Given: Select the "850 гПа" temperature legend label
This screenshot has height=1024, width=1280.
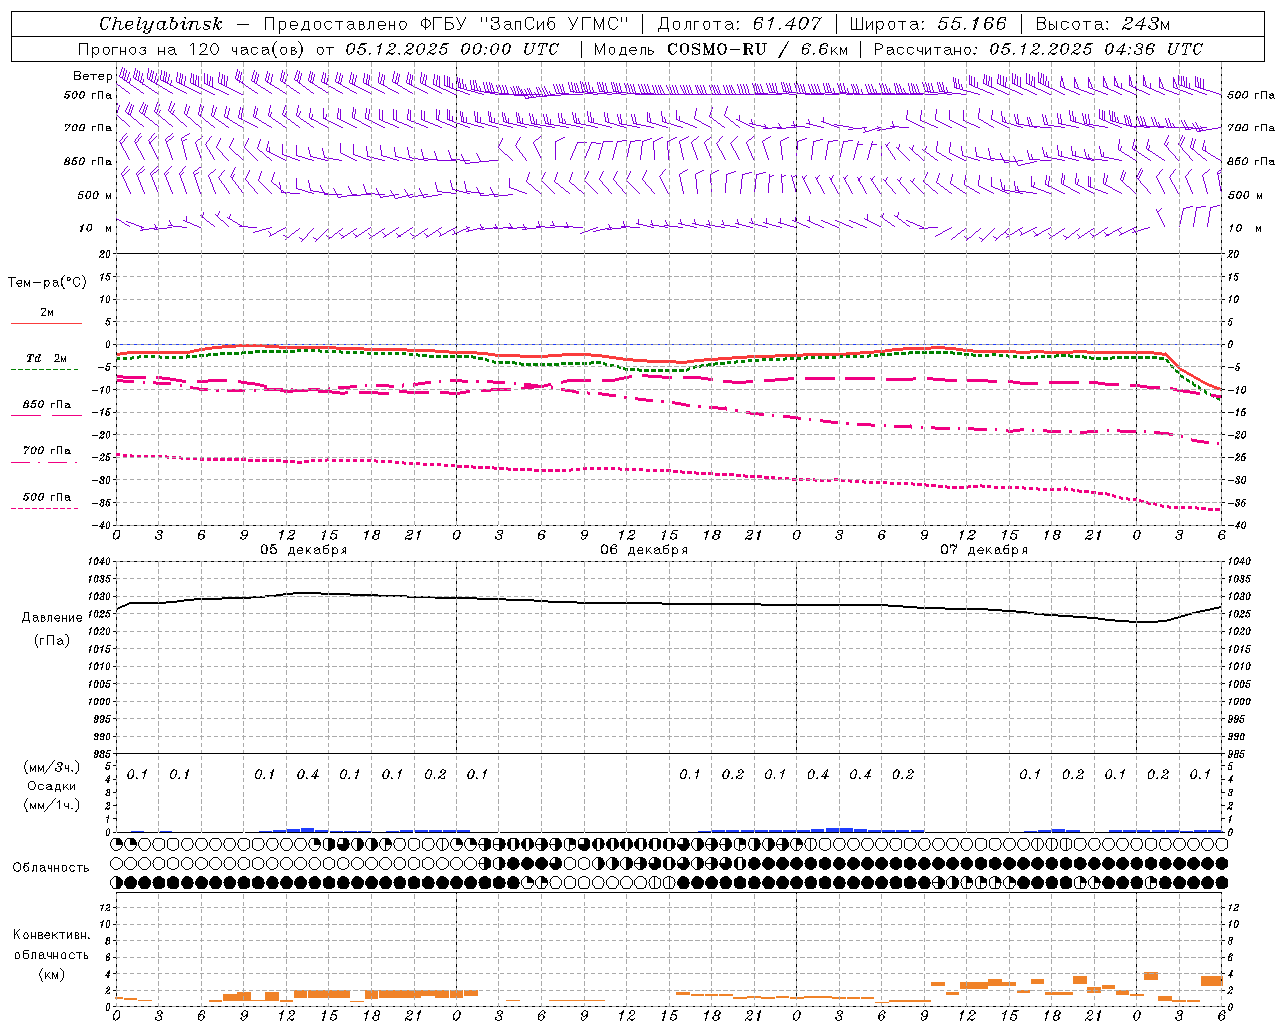Looking at the screenshot, I should [x=46, y=405].
